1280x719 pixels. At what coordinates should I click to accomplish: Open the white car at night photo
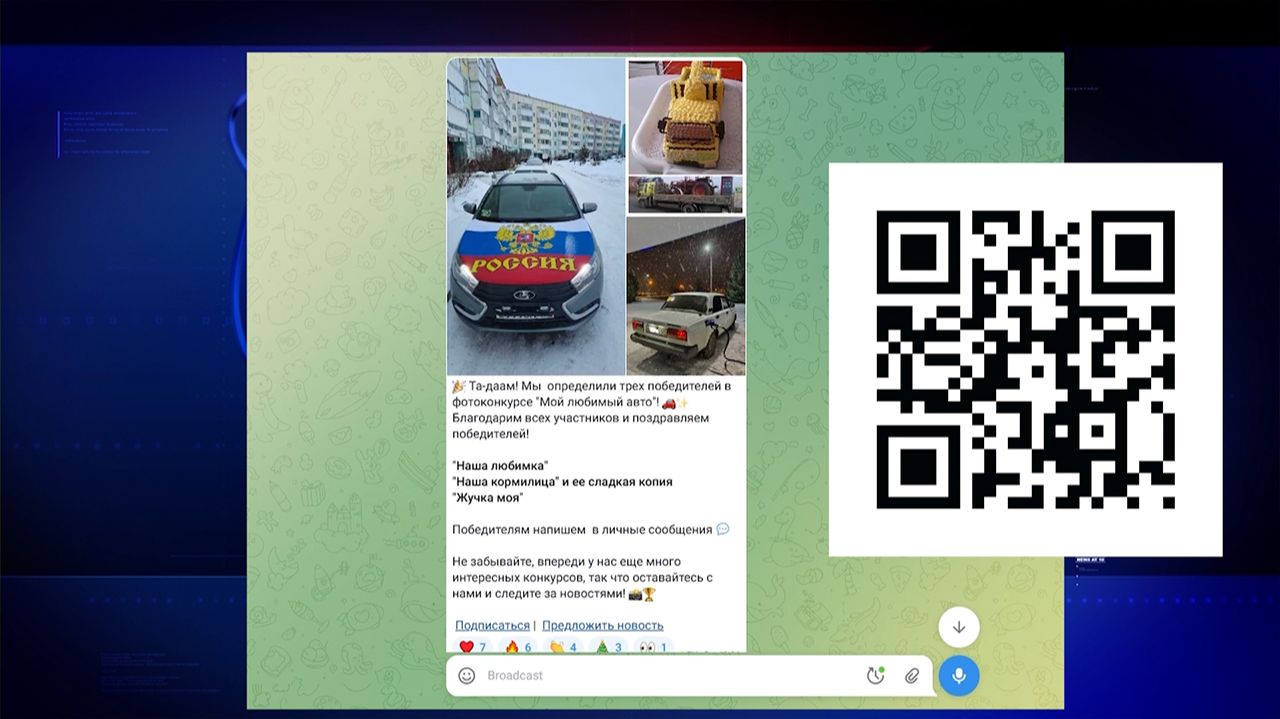(x=686, y=296)
